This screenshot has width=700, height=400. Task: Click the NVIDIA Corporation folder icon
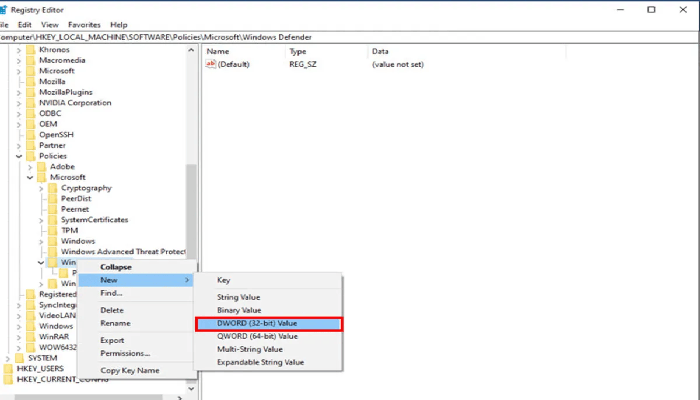point(30,103)
